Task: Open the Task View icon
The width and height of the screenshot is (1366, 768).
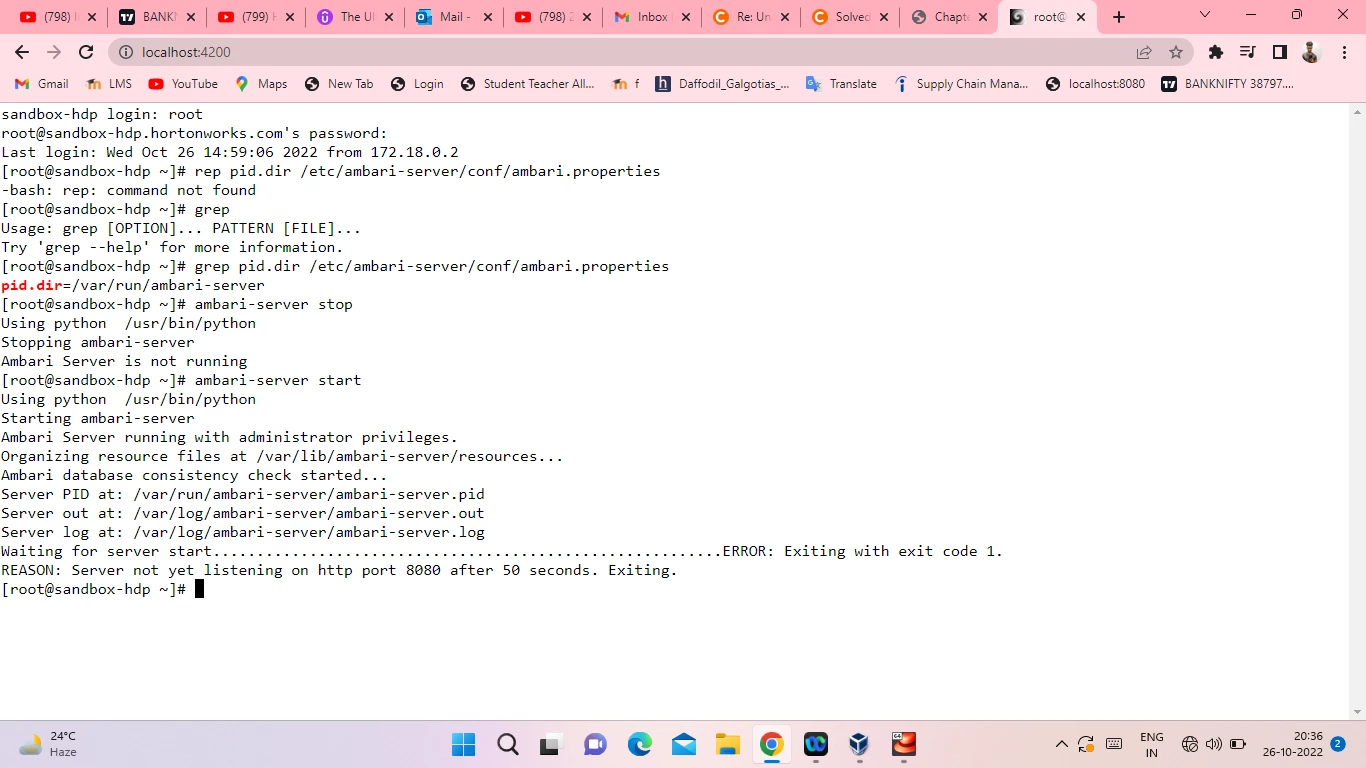Action: pos(552,744)
